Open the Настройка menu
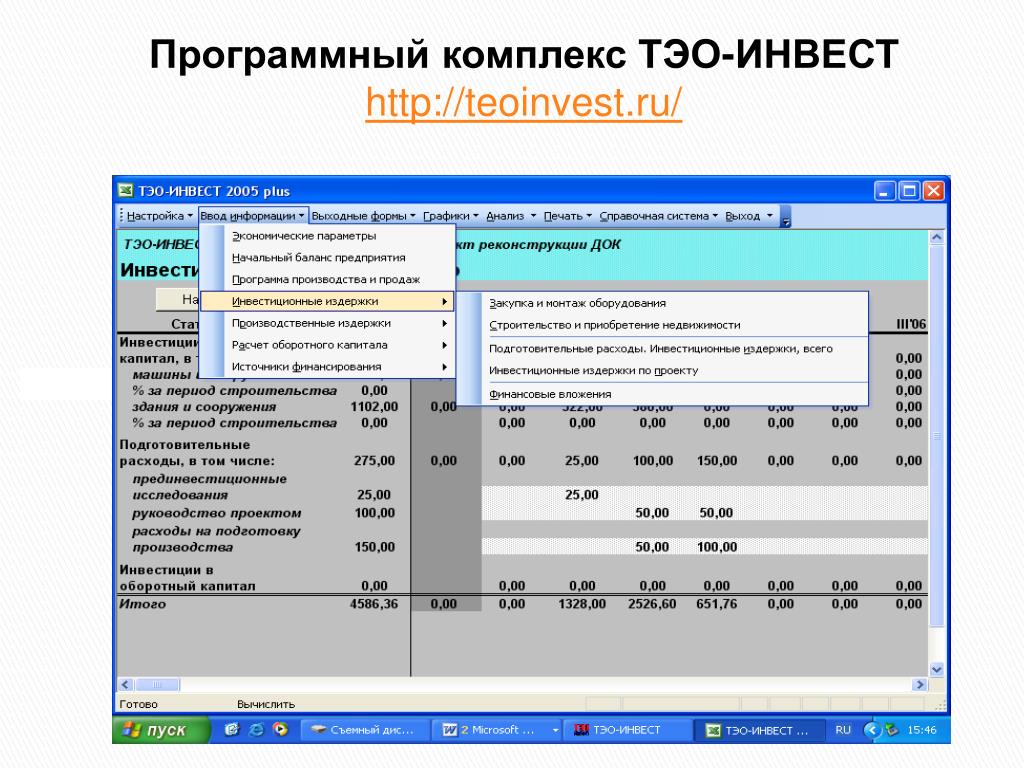This screenshot has height=768, width=1024. tap(159, 216)
